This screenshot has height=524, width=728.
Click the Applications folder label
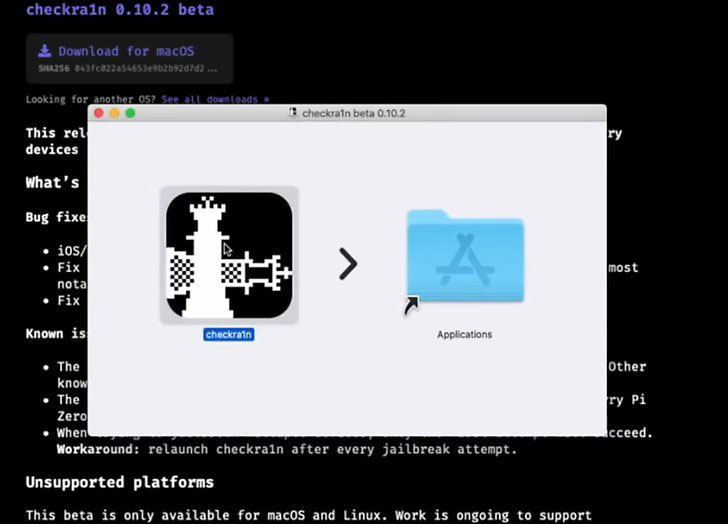464,334
